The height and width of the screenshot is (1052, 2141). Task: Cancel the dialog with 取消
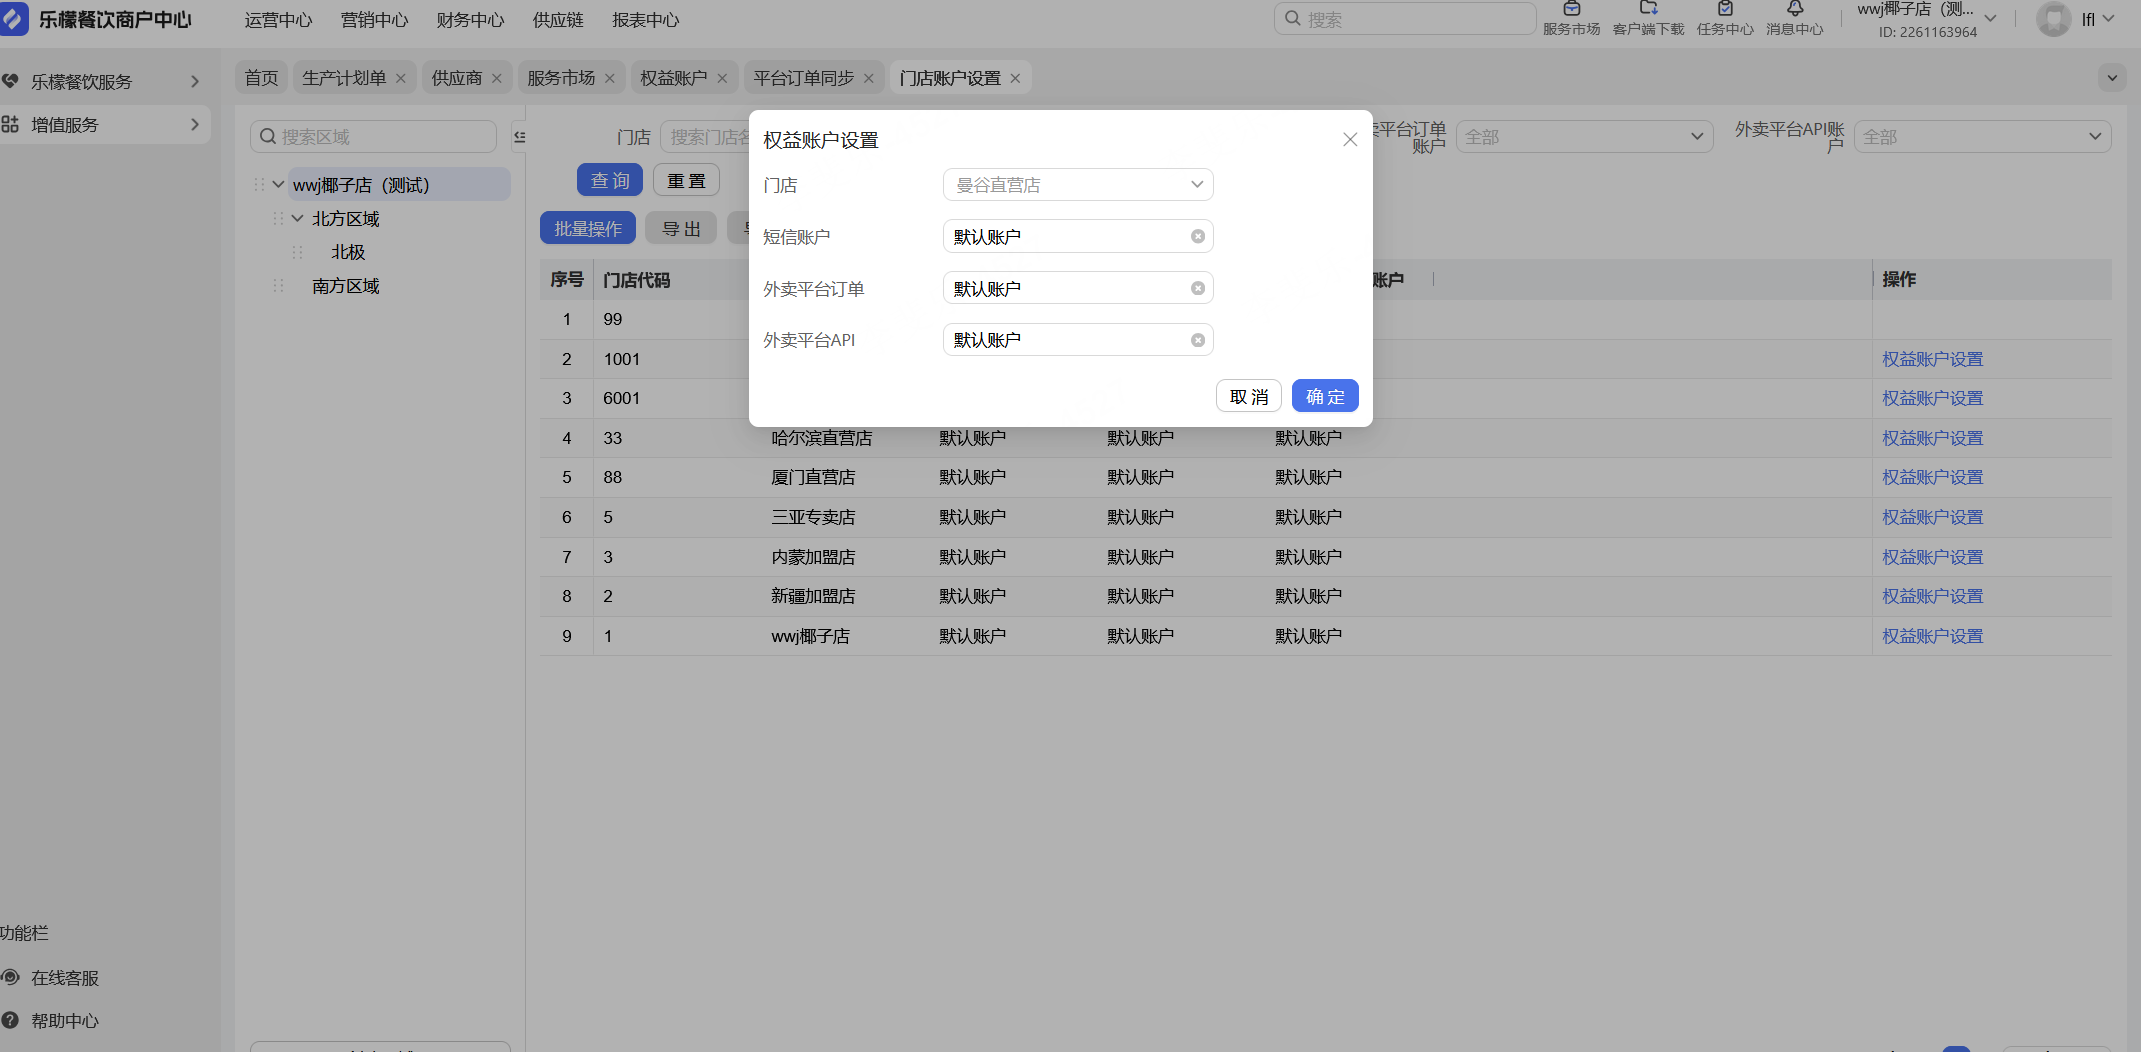(1249, 396)
